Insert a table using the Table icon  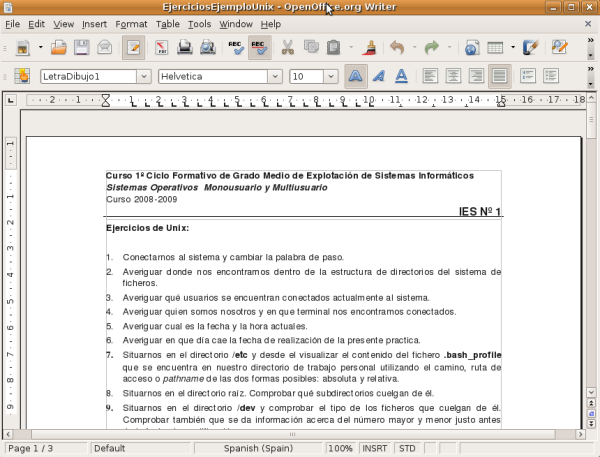tap(495, 47)
